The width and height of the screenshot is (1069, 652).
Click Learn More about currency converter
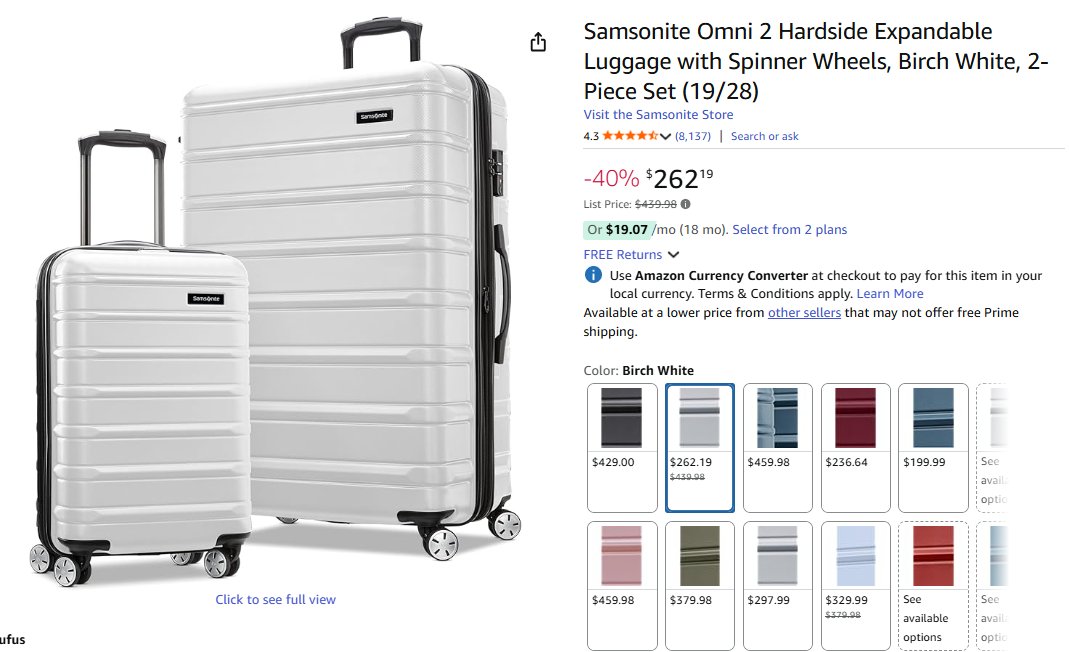pyautogui.click(x=890, y=294)
